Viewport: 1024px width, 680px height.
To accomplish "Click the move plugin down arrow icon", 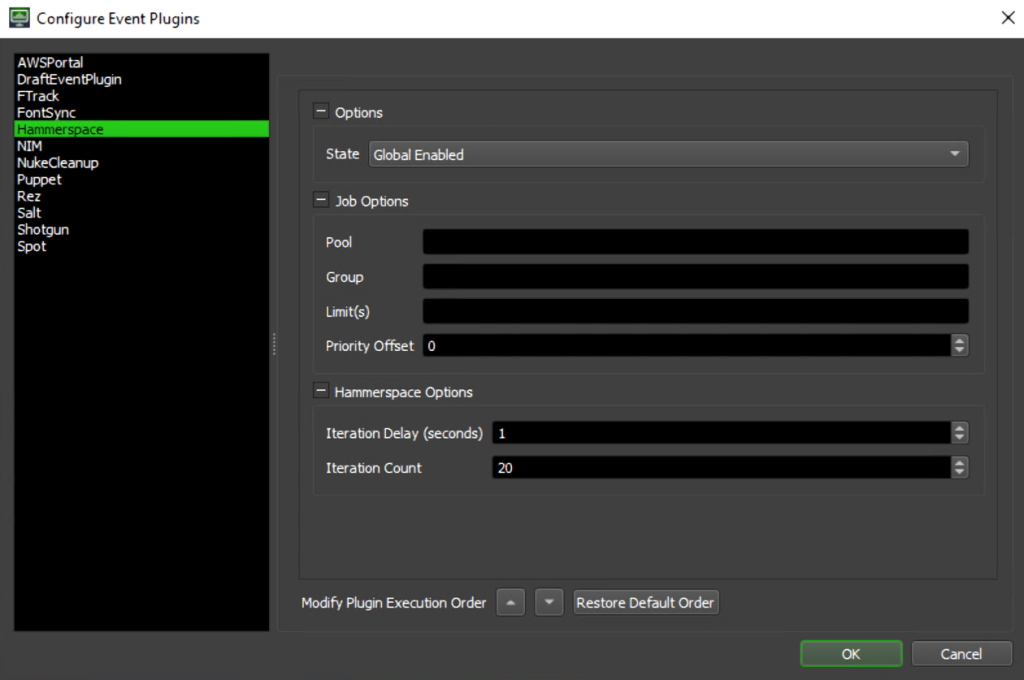I will pos(548,602).
